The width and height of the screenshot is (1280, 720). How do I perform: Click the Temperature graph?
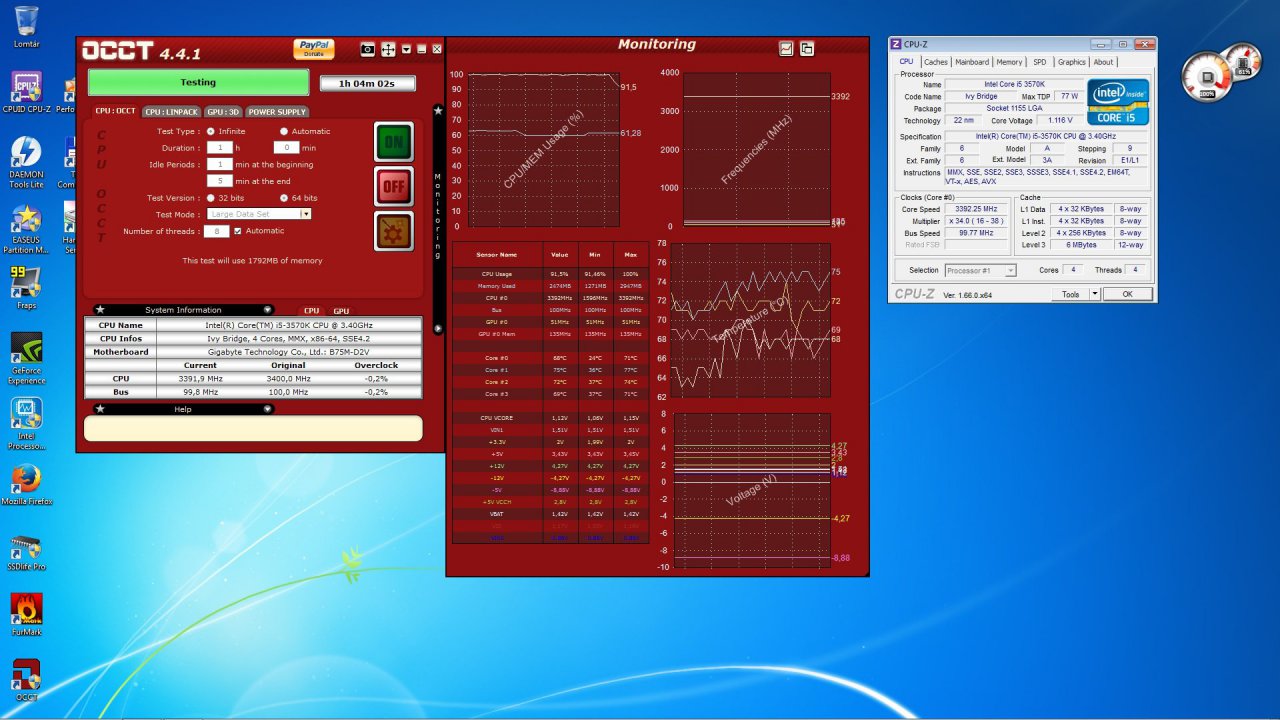coord(750,320)
